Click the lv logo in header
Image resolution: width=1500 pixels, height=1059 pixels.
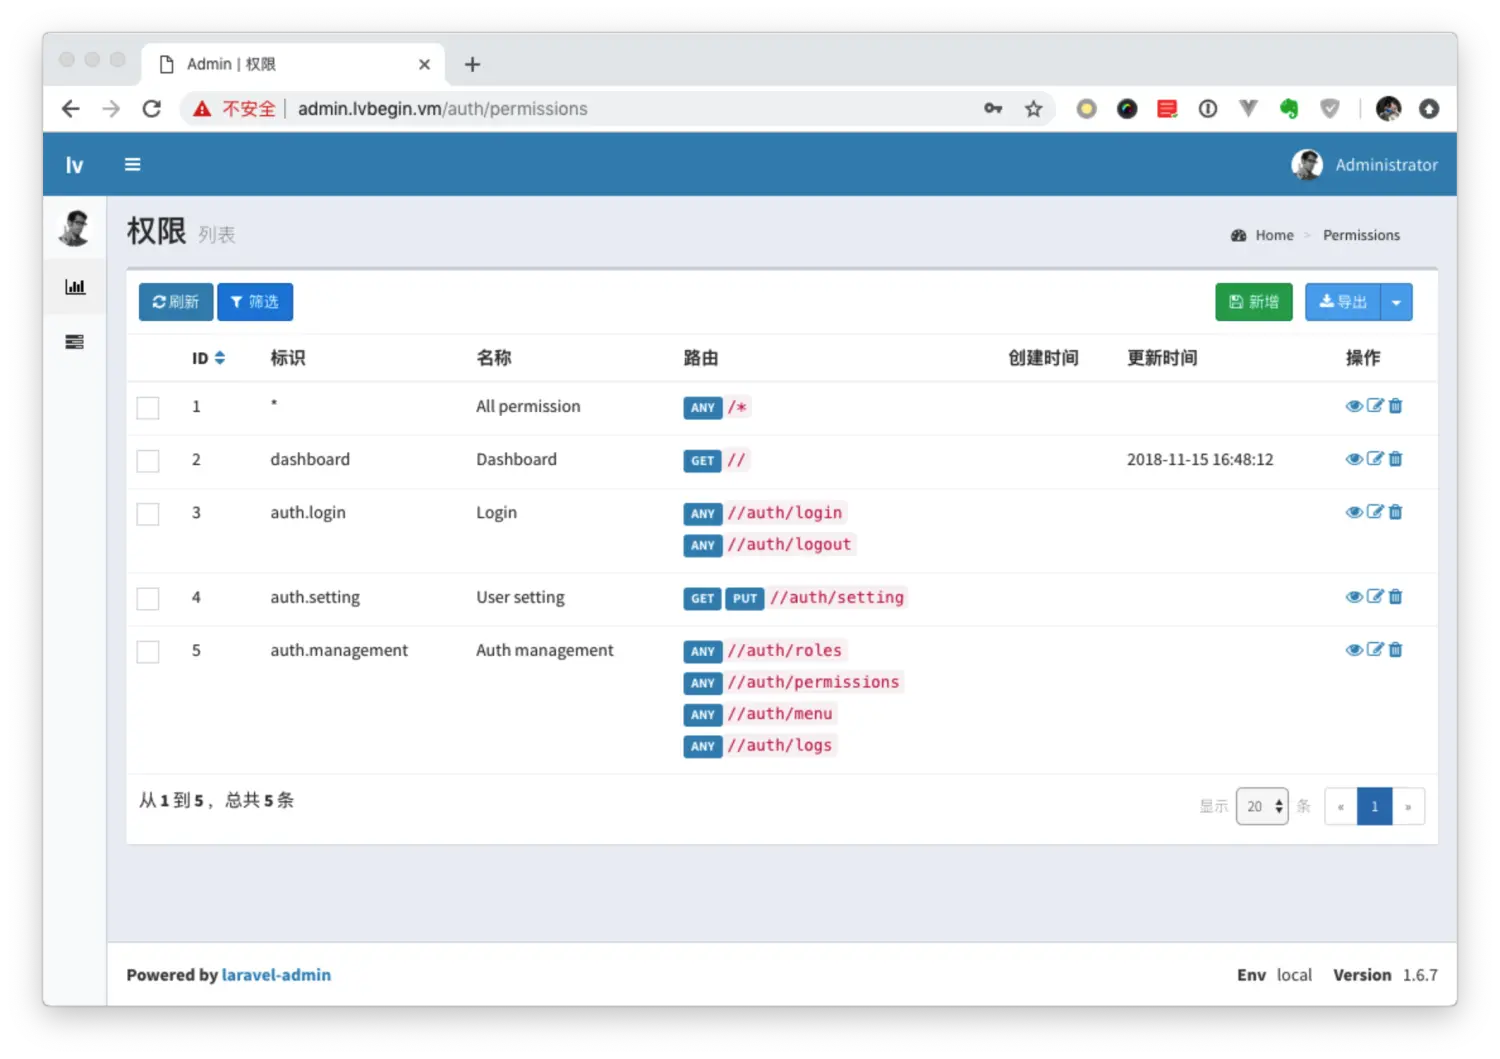click(75, 164)
